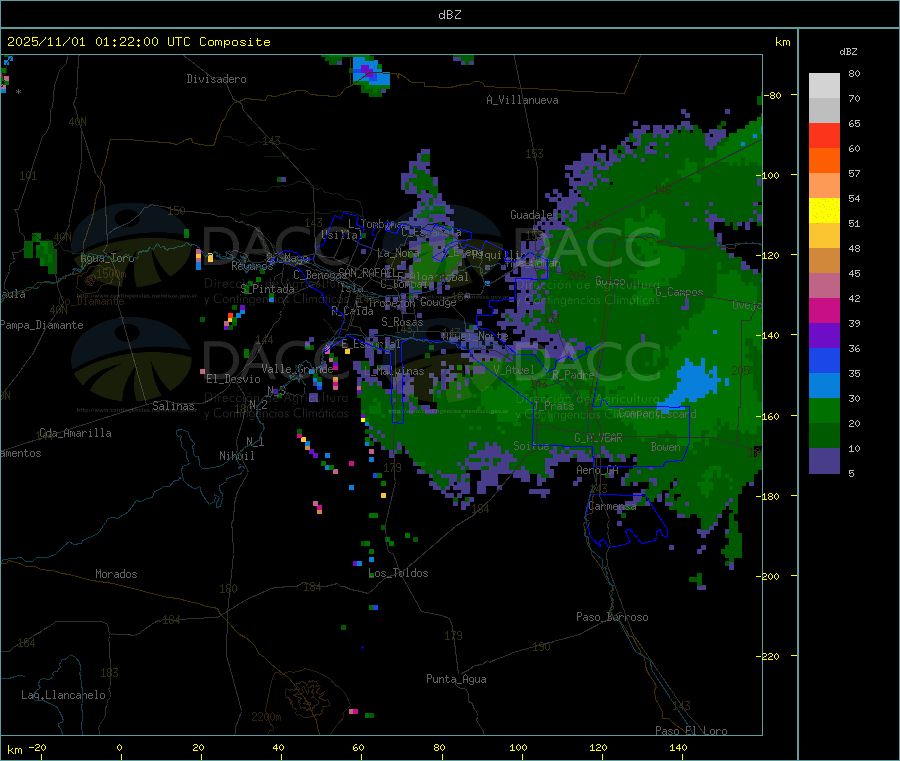Click the Los_Toldos map label
This screenshot has height=761, width=900.
click(x=398, y=573)
